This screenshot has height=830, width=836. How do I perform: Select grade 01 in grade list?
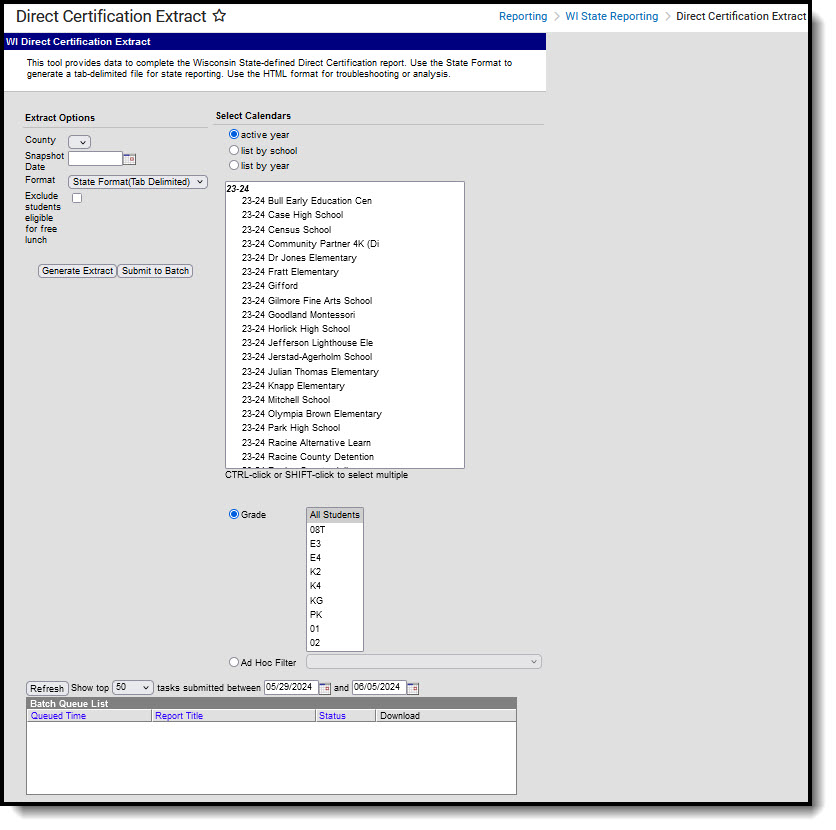pyautogui.click(x=335, y=629)
